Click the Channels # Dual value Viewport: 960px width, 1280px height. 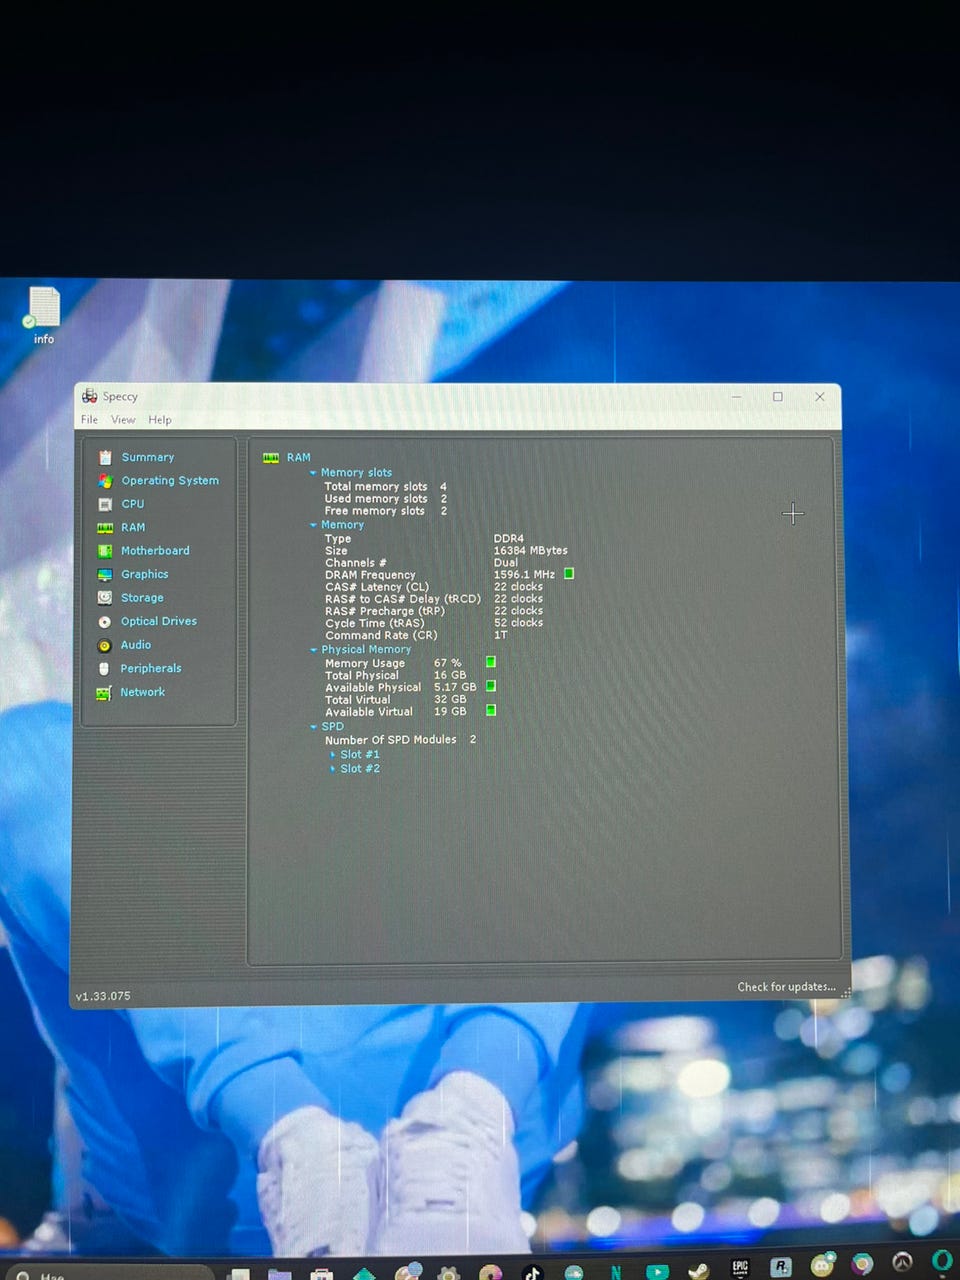pyautogui.click(x=506, y=563)
